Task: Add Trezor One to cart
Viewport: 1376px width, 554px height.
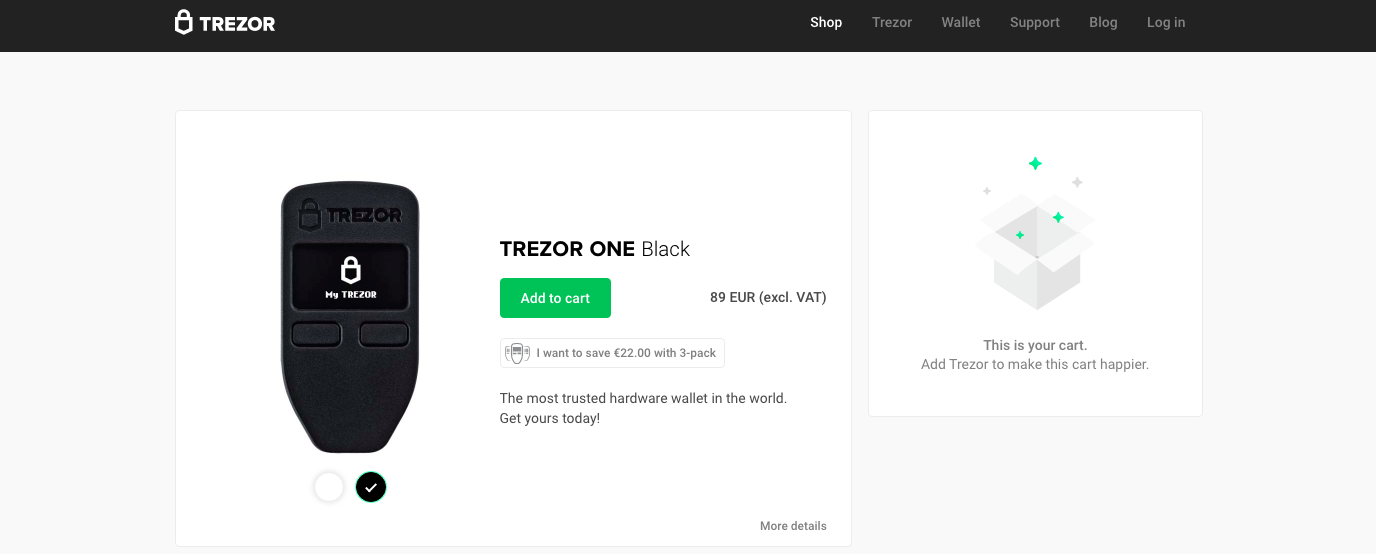Action: point(555,298)
